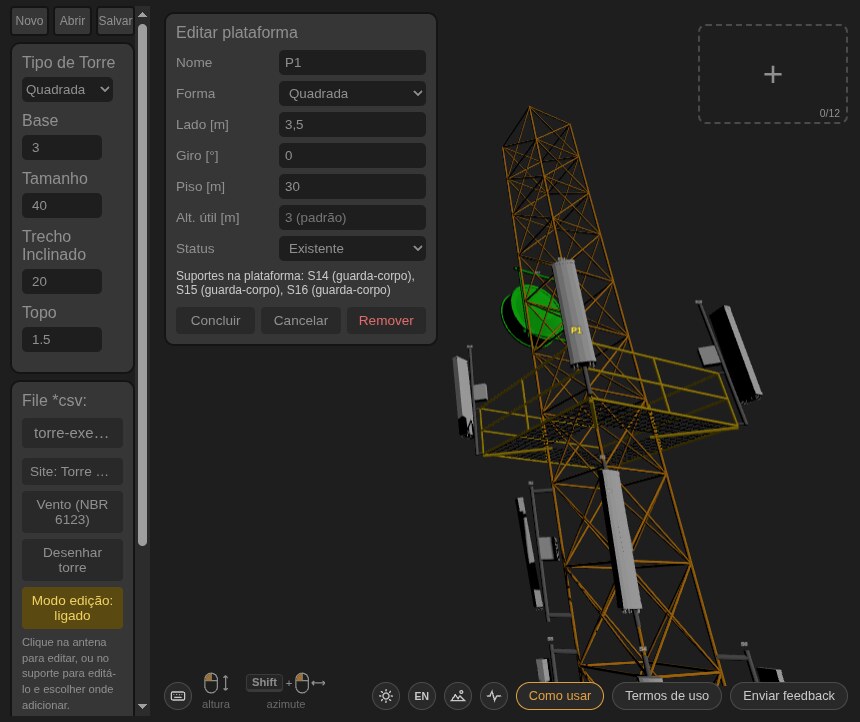This screenshot has width=860, height=722.
Task: Edit the Lado [m] field
Action: [352, 125]
